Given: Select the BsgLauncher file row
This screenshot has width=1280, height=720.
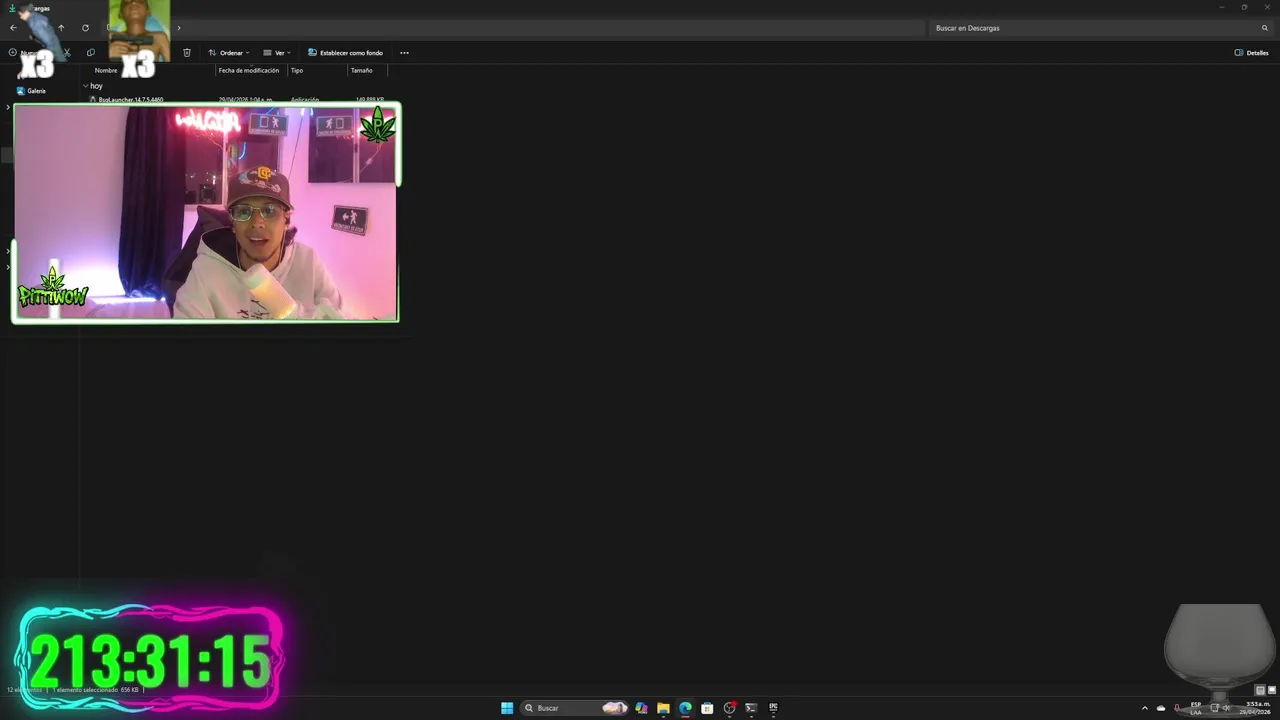Looking at the screenshot, I should point(237,99).
